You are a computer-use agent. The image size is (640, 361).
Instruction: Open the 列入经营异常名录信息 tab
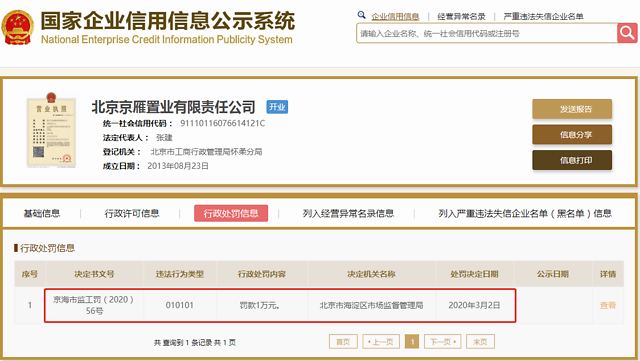pos(348,213)
